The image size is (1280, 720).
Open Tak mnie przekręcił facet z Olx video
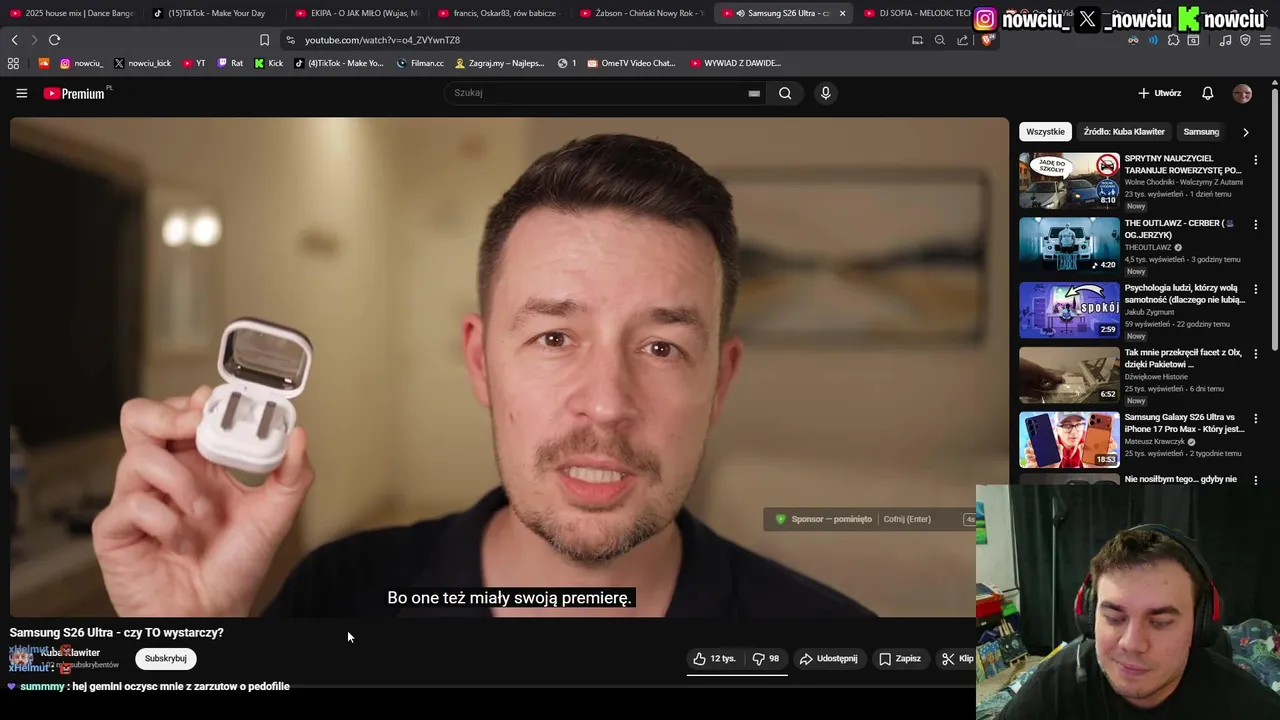click(1069, 375)
